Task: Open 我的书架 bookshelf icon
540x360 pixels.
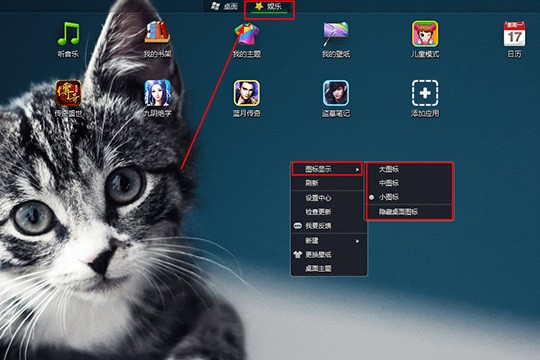Action: pos(157,32)
